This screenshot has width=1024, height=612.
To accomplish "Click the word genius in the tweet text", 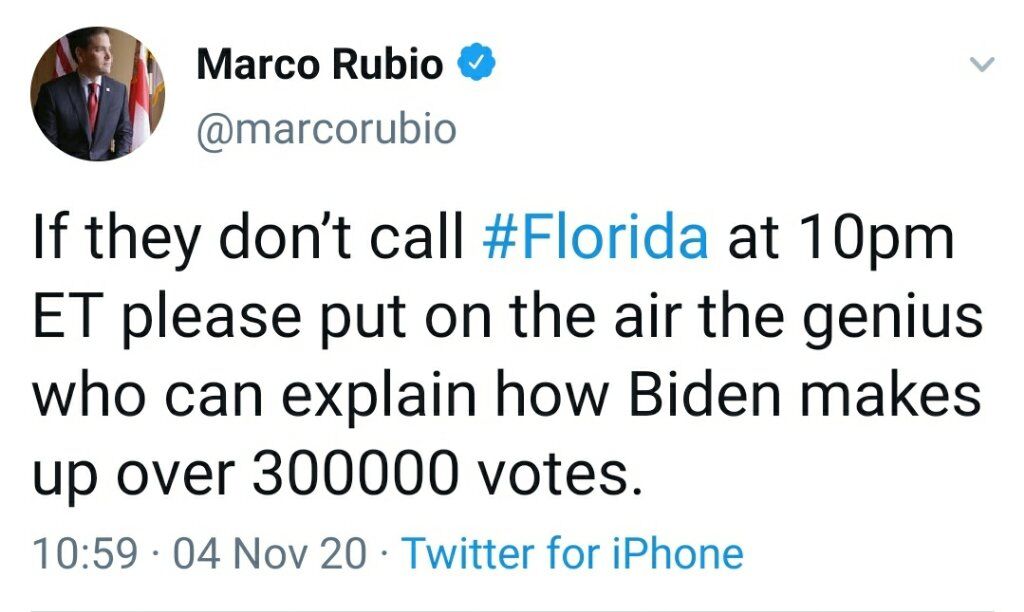I will 892,319.
